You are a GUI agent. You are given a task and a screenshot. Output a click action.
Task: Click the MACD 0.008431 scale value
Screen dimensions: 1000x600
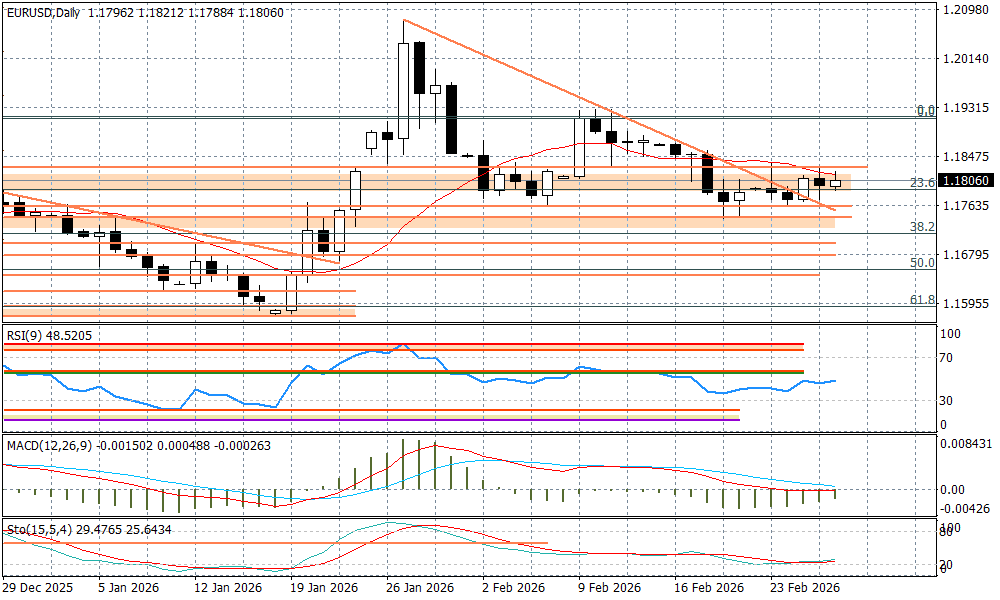coord(965,444)
